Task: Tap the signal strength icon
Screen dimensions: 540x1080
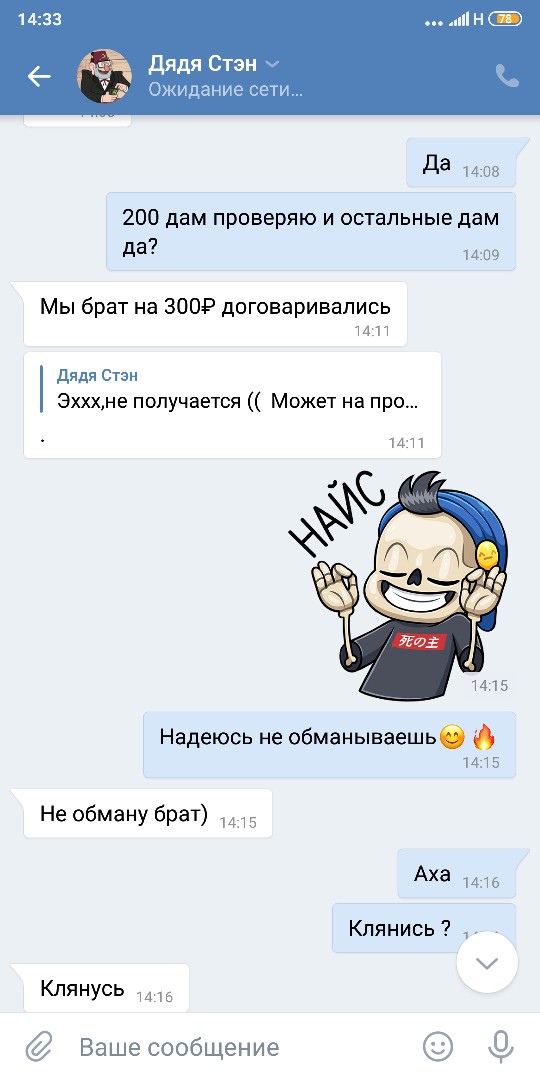Action: pos(459,19)
